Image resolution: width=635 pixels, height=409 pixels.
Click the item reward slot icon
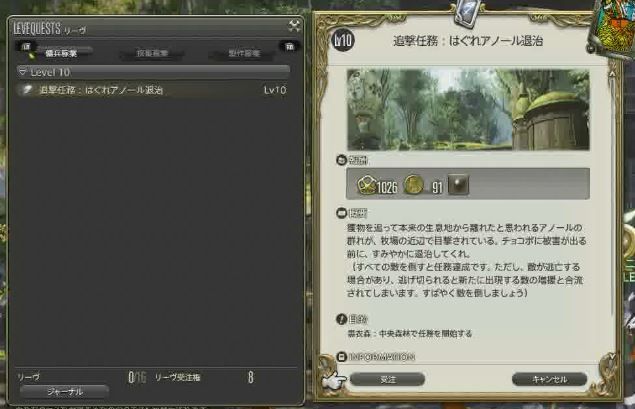click(458, 185)
